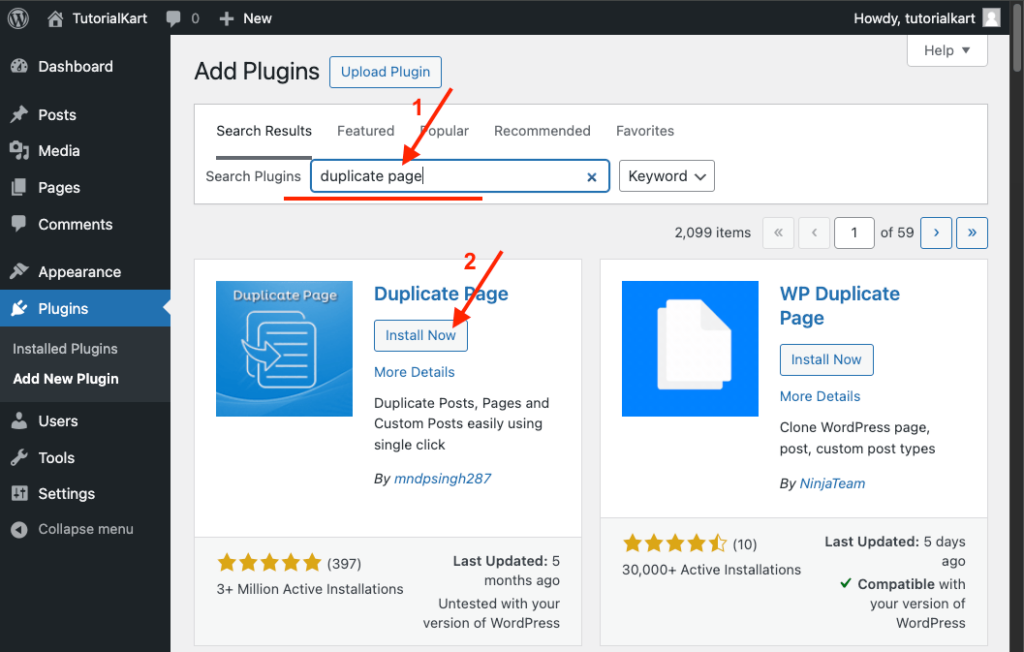This screenshot has height=652, width=1024.
Task: Open the Dashboard menu
Action: pos(75,67)
